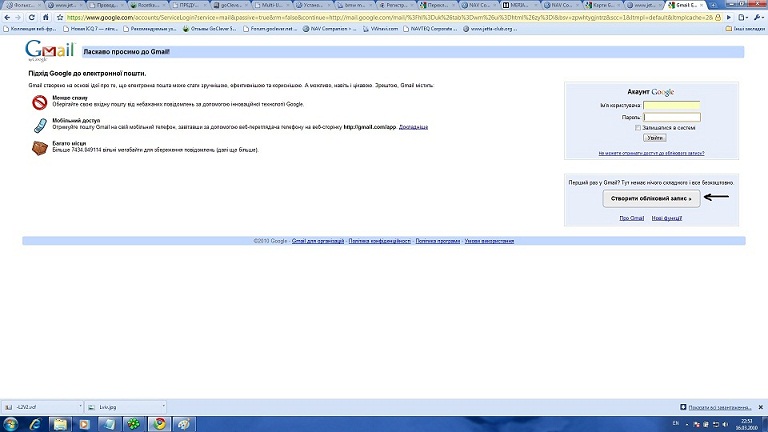This screenshot has height=432, width=768.
Task: Open the NAVTEQ Corporate bookmark
Action: pos(430,29)
